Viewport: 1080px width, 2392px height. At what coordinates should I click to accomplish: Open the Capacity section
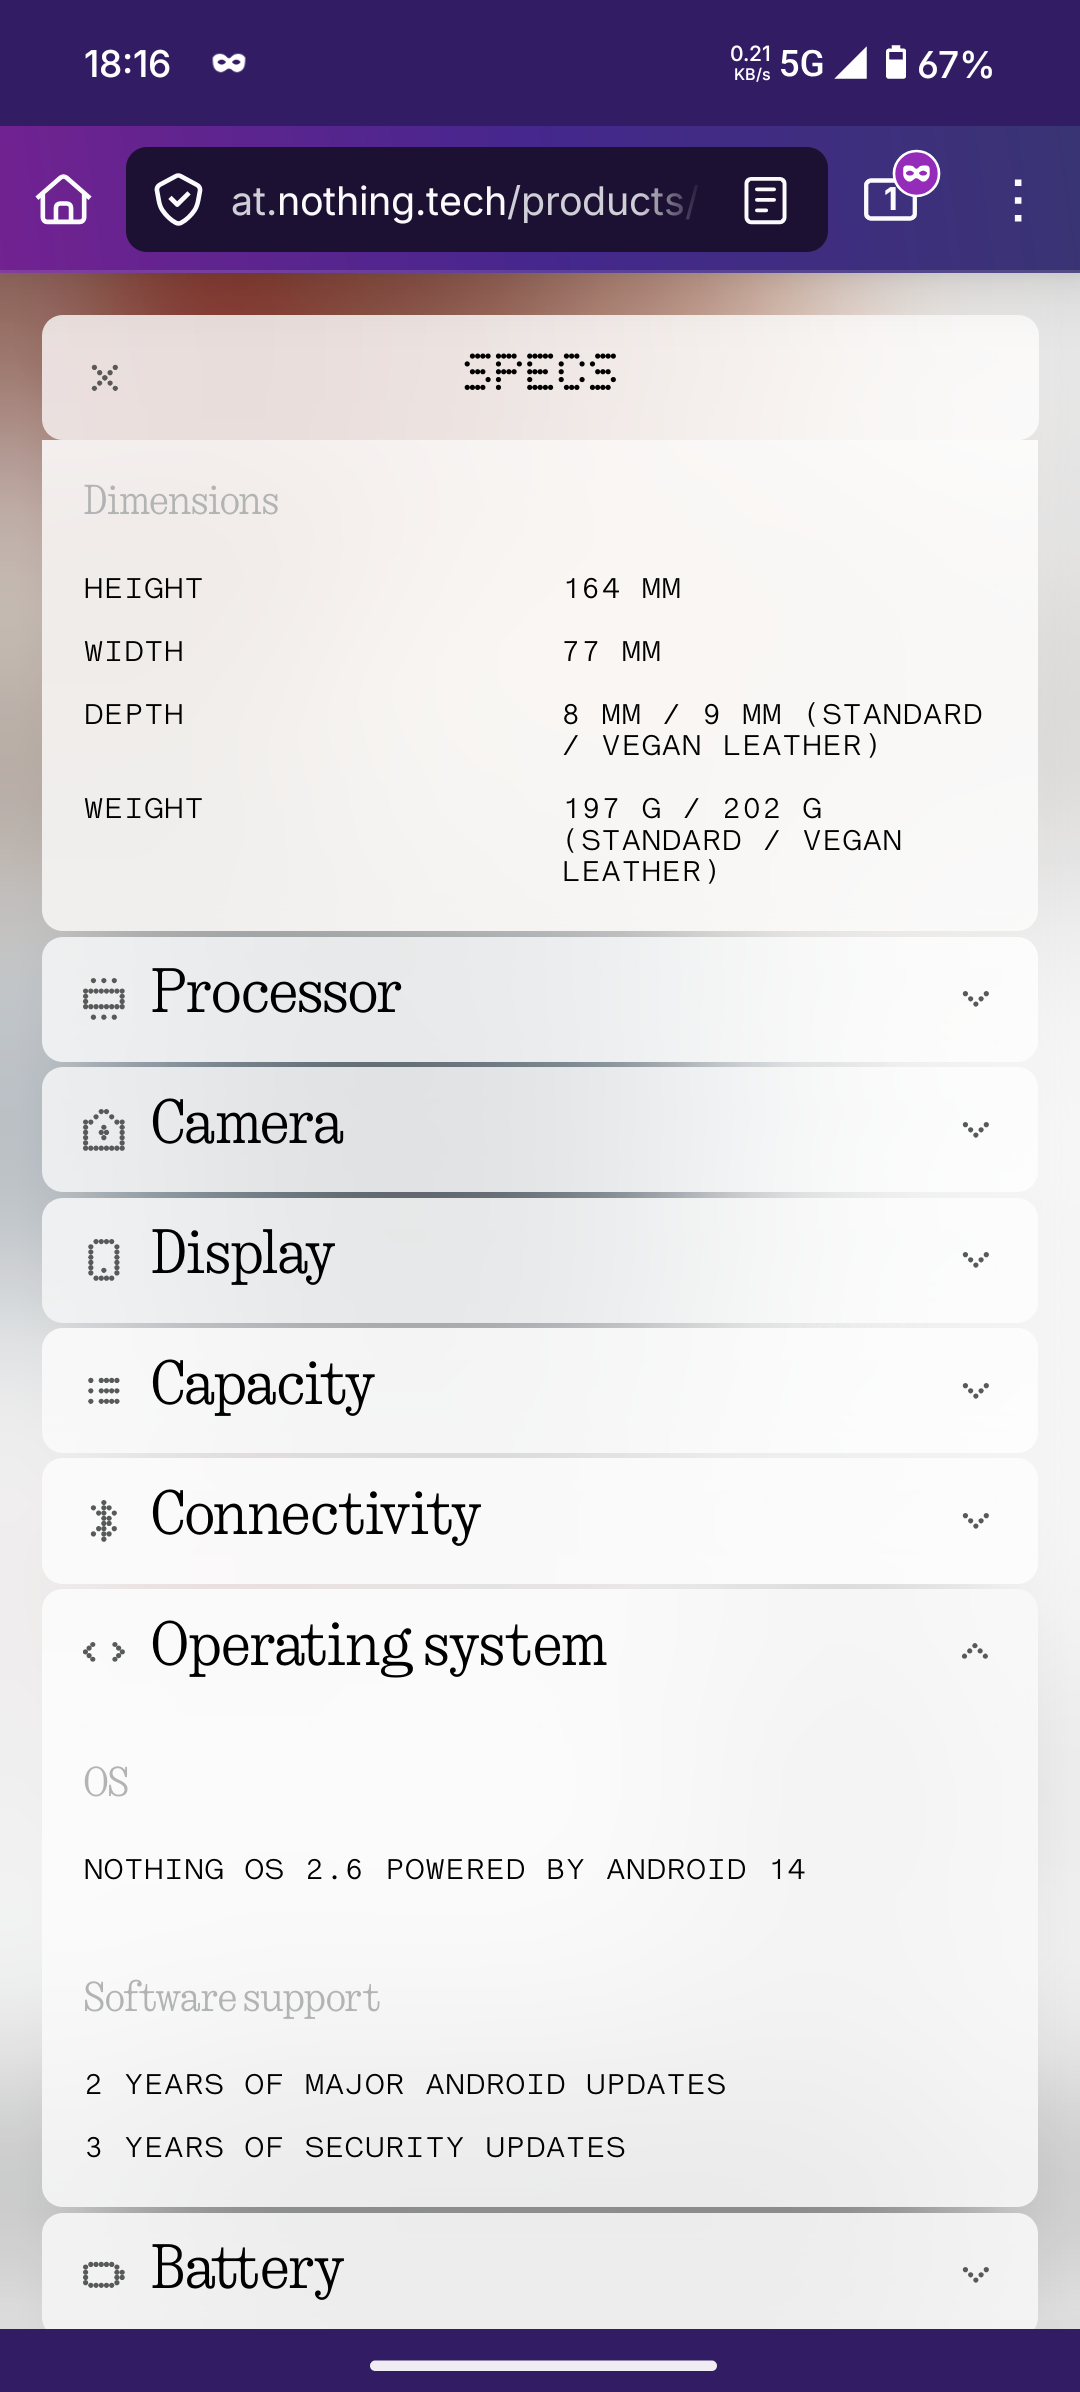point(262,1387)
